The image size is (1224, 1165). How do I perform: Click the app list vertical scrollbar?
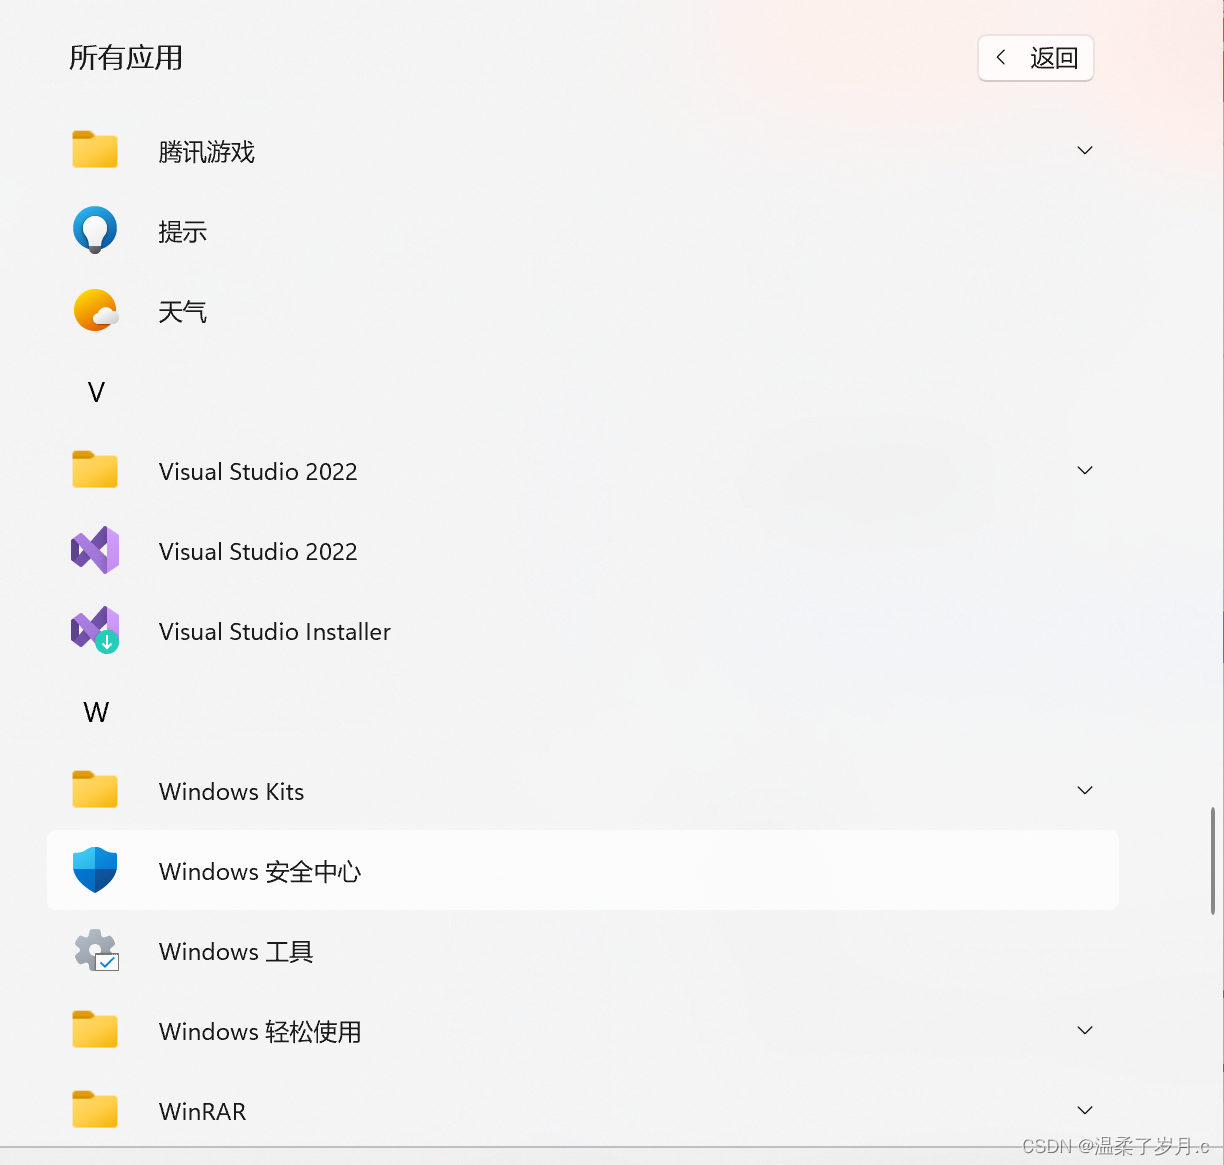click(1213, 861)
